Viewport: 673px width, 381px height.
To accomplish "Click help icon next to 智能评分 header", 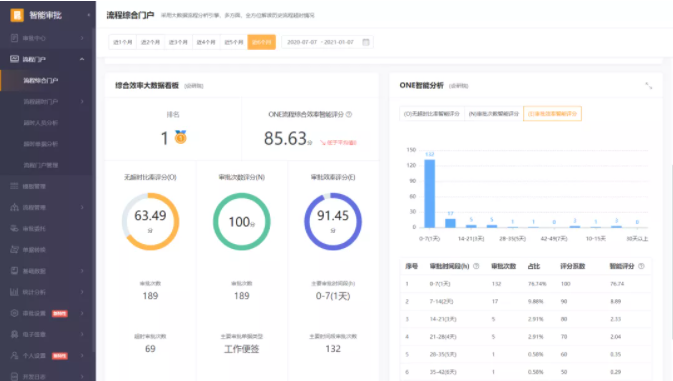I will click(x=641, y=266).
